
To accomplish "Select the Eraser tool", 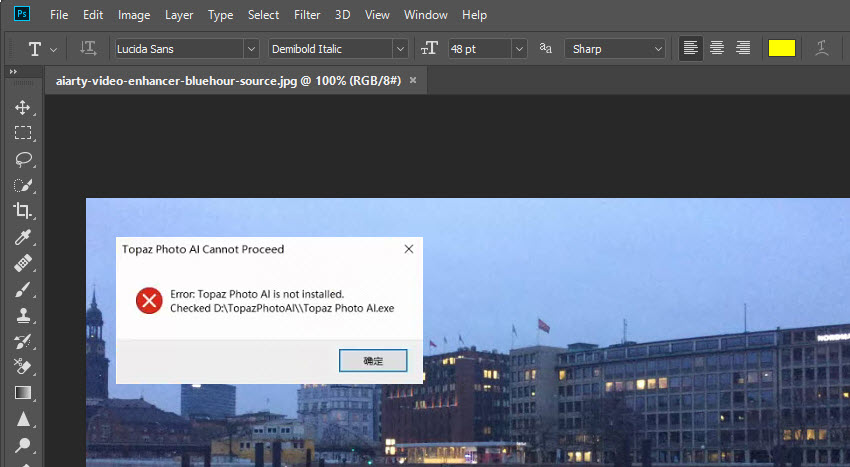I will click(x=22, y=367).
